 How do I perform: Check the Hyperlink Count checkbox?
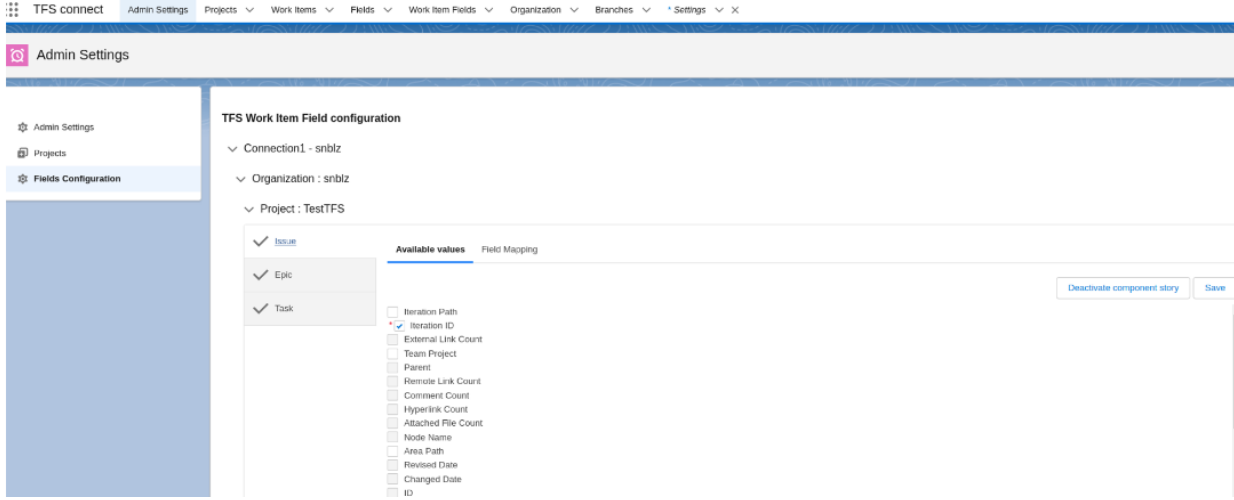tap(392, 410)
